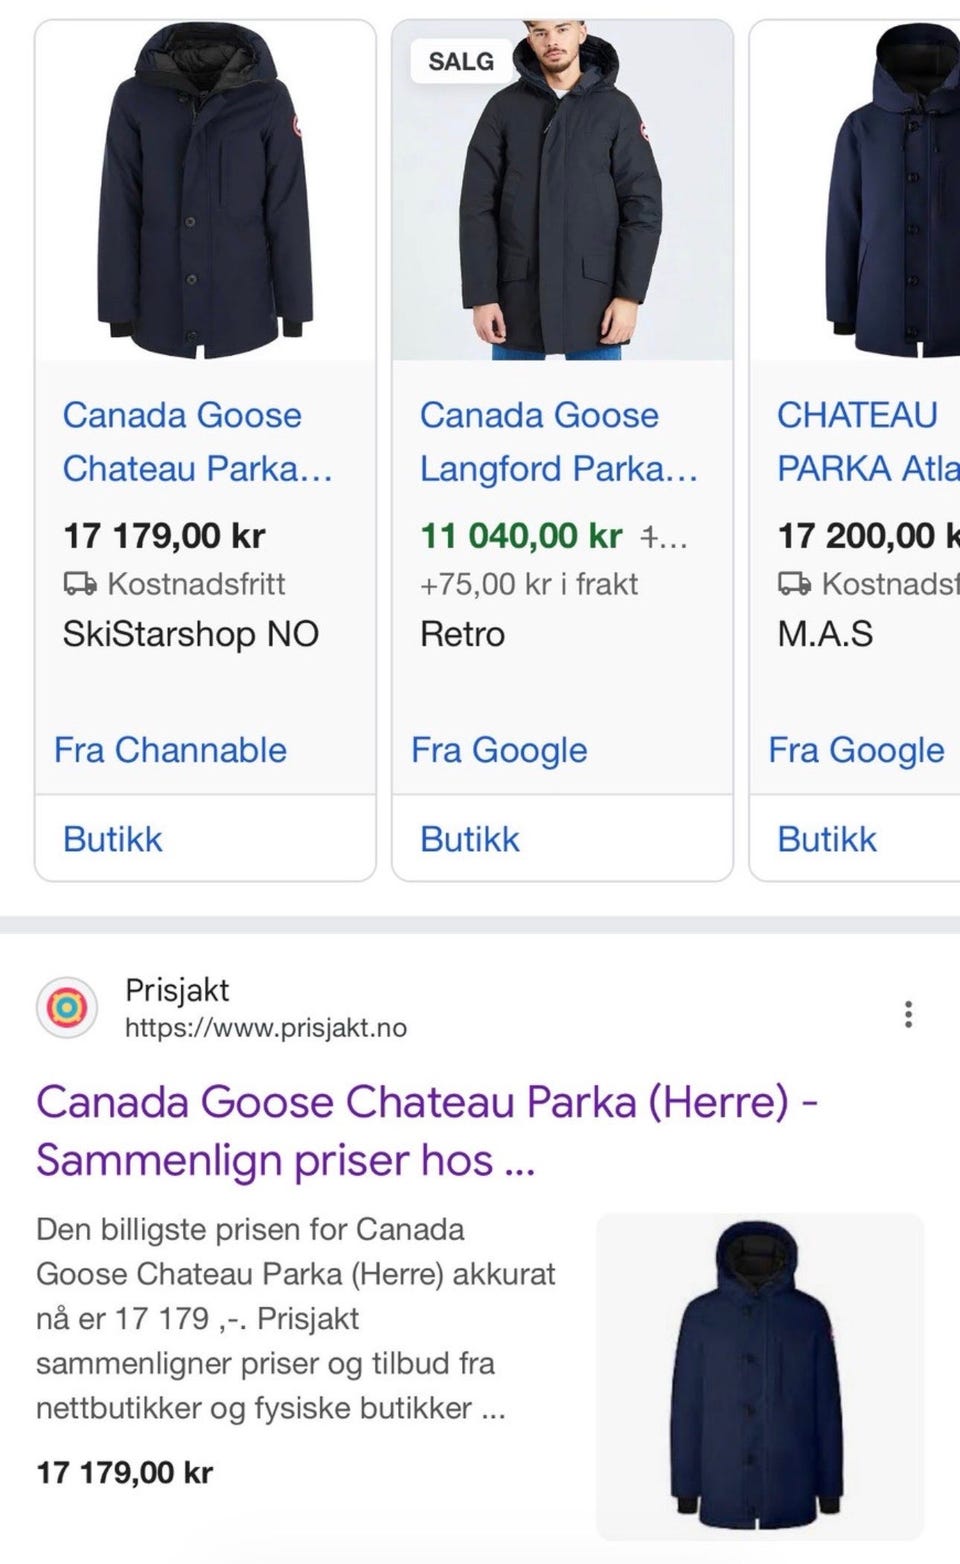Image resolution: width=960 pixels, height=1564 pixels.
Task: Click Fra Channable attribution link
Action: (170, 750)
